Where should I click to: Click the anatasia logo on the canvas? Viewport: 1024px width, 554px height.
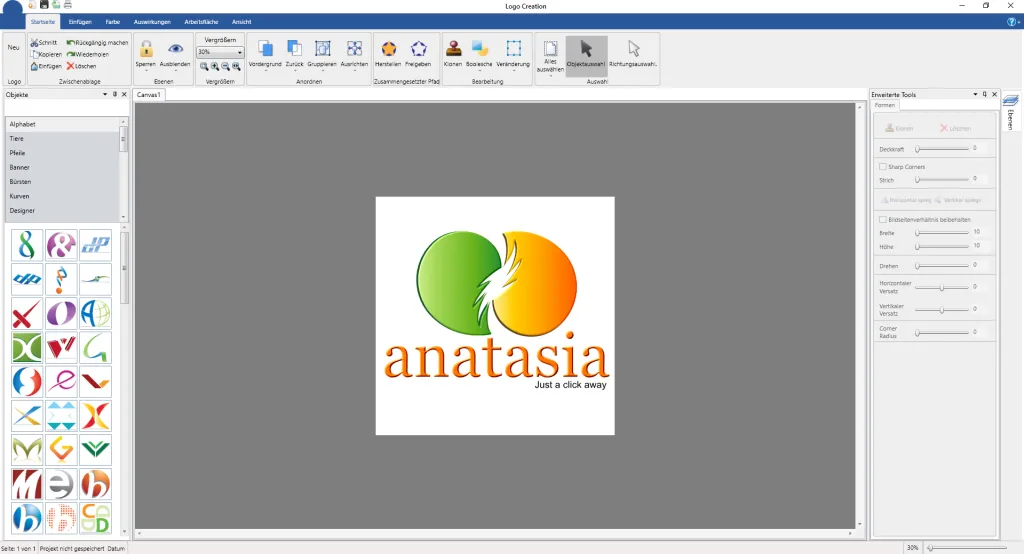point(496,312)
